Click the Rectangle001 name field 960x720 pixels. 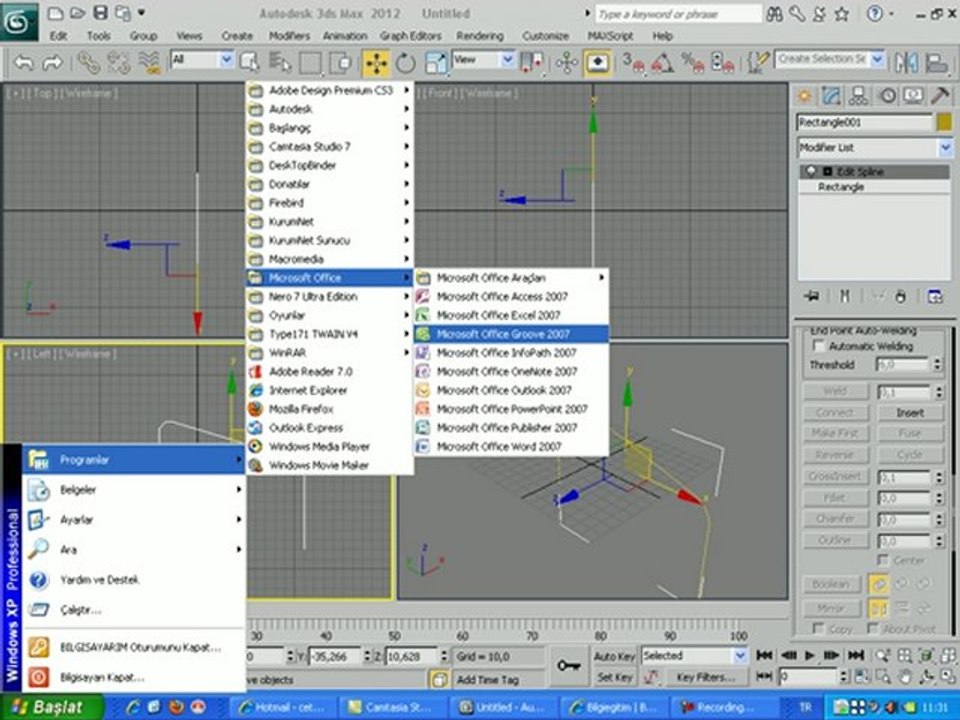coord(864,122)
